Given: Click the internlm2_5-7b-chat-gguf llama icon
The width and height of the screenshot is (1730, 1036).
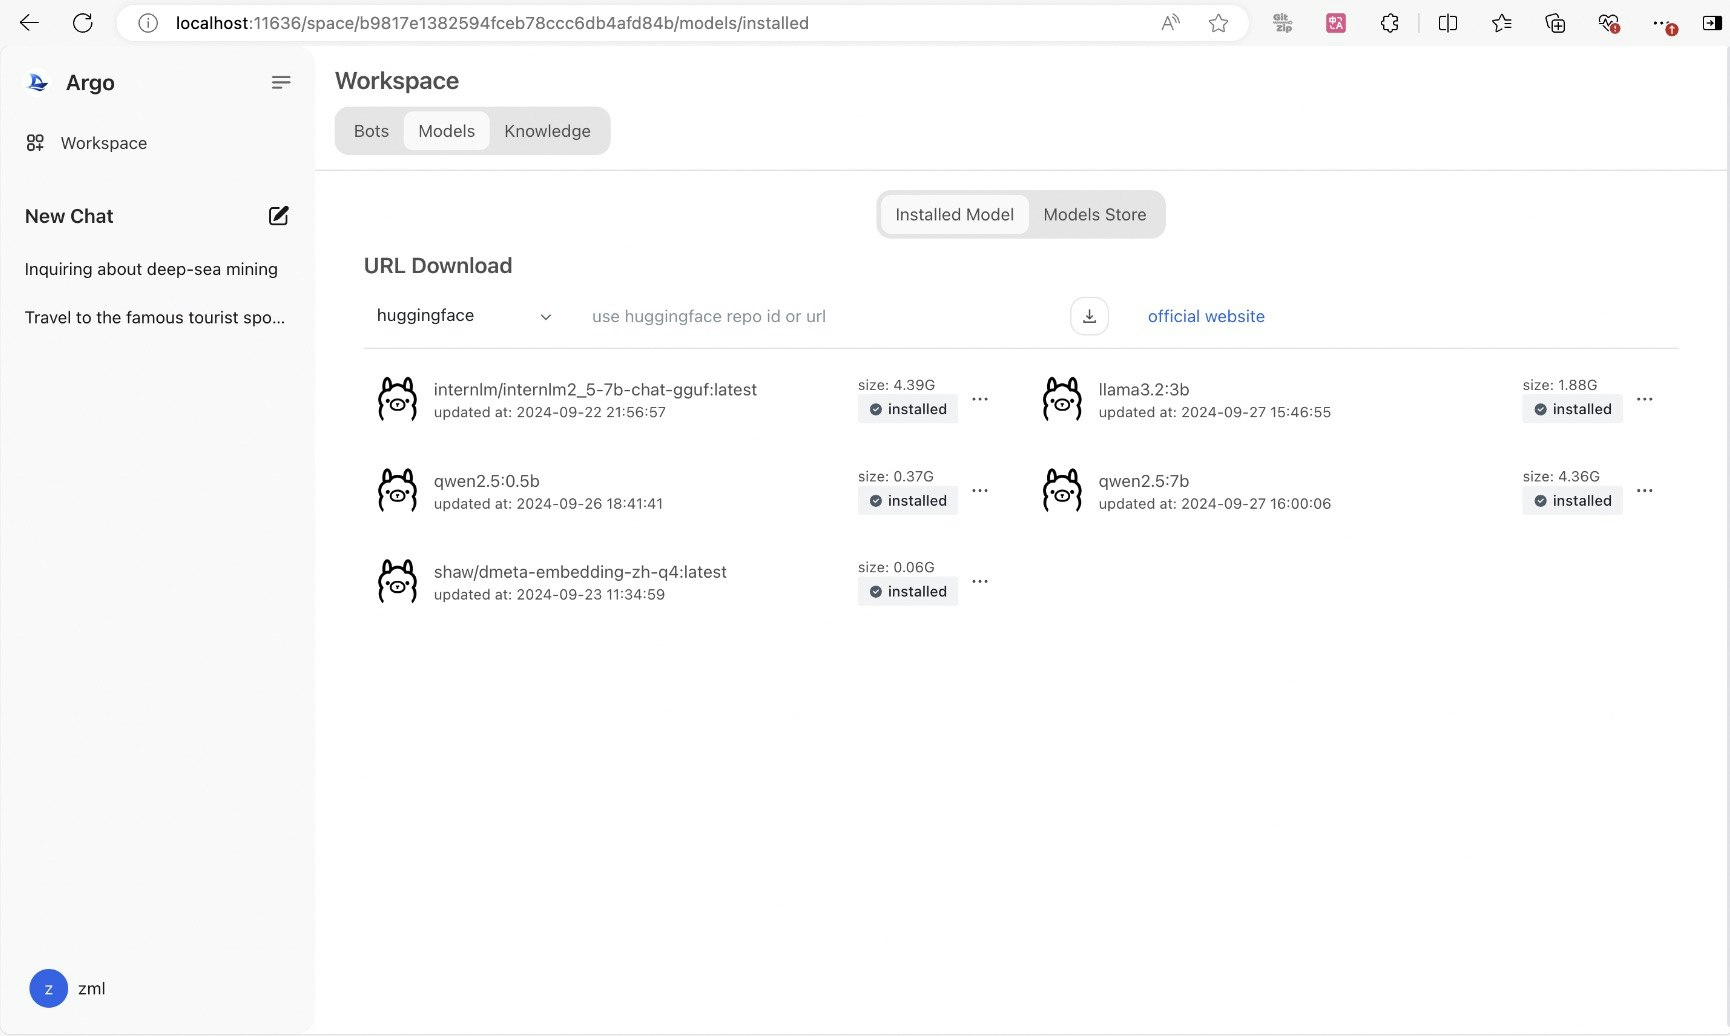Looking at the screenshot, I should (397, 399).
